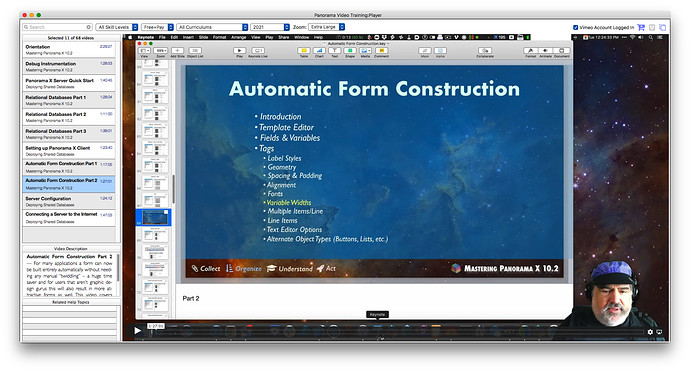This screenshot has width=690, height=371.
Task: Click the AirPlay icon in player bar
Action: pos(659,332)
